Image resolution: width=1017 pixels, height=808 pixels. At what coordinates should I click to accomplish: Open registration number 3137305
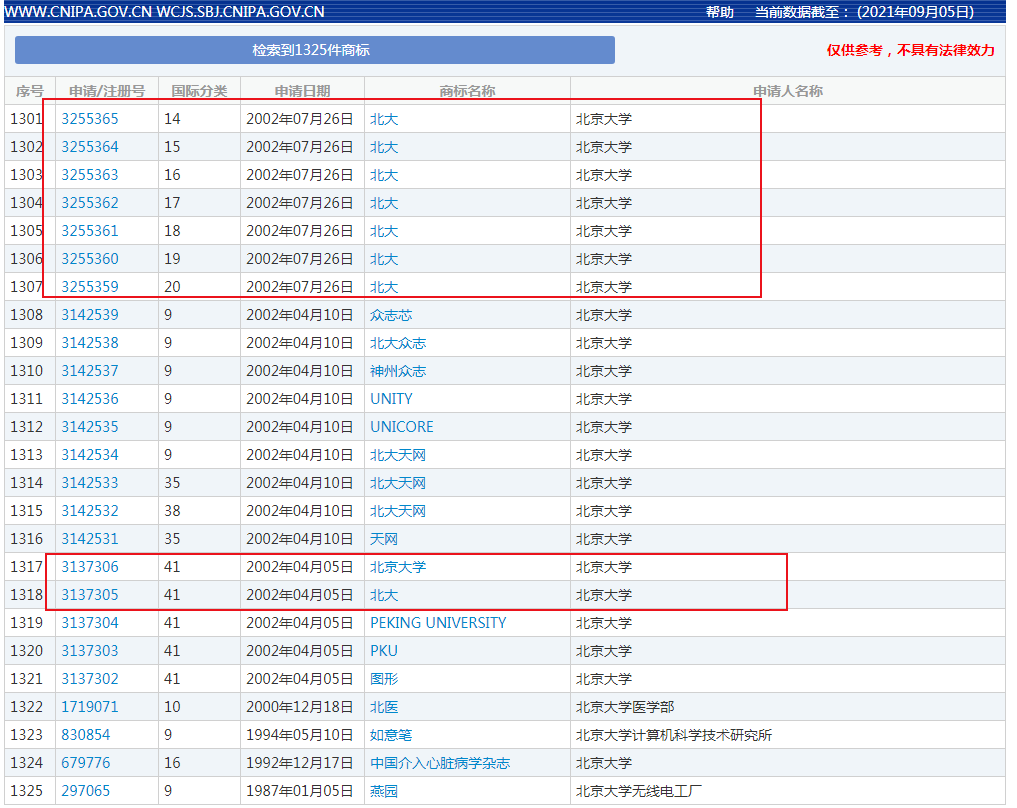click(x=90, y=594)
